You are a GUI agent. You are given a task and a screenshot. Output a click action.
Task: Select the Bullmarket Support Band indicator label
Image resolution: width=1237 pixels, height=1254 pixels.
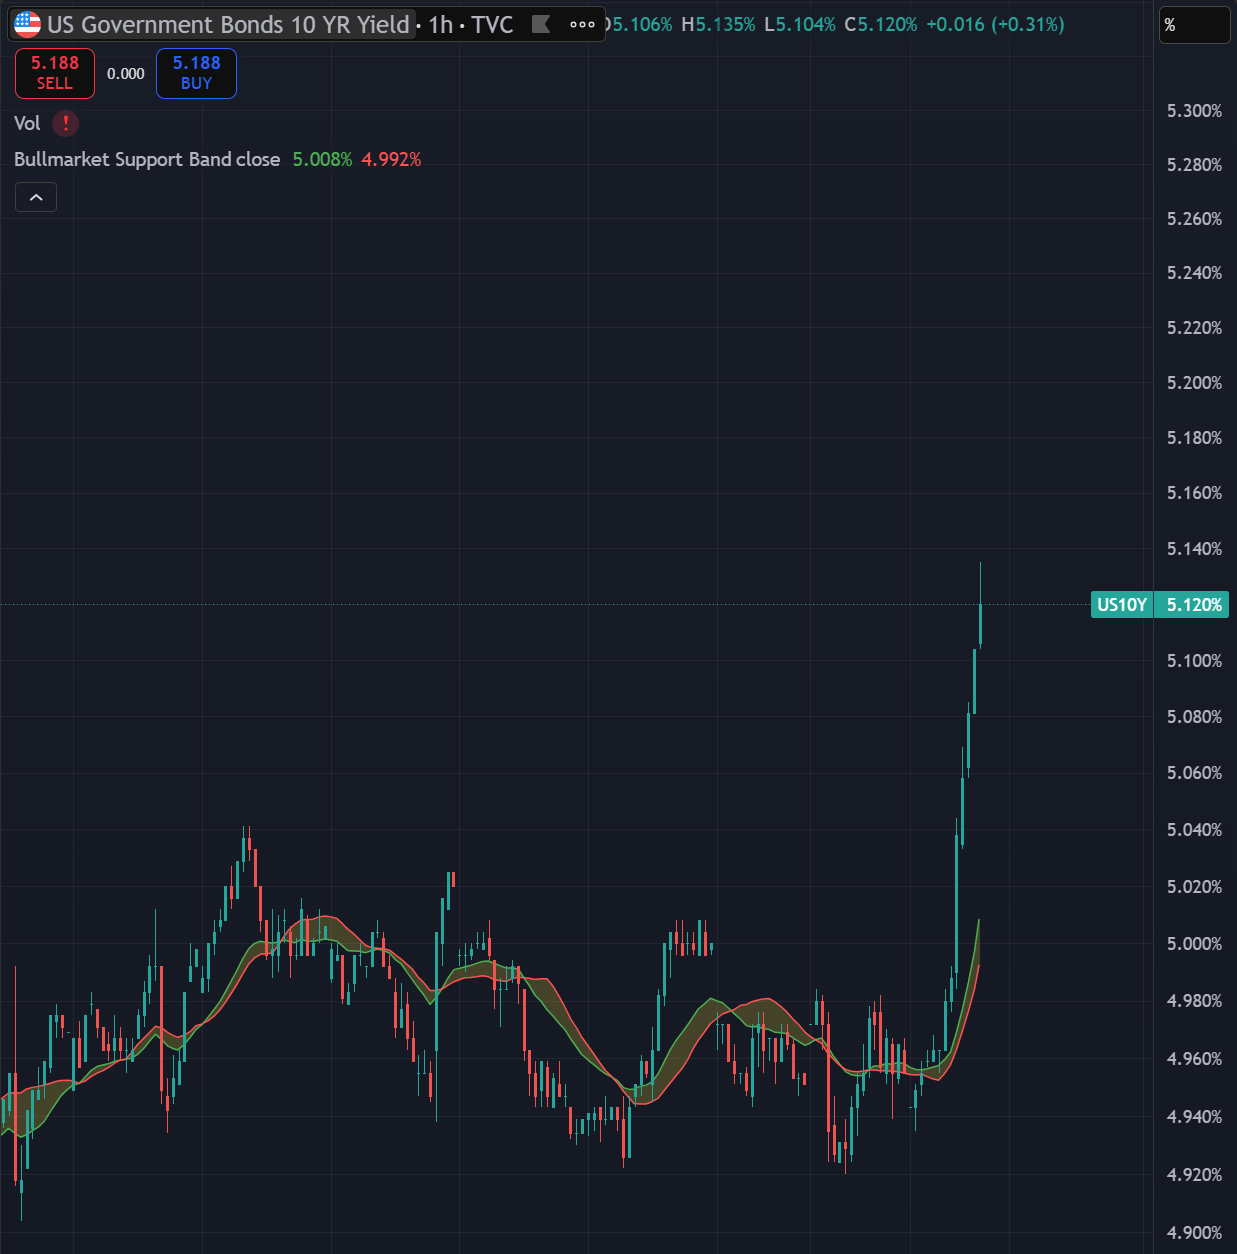point(147,159)
